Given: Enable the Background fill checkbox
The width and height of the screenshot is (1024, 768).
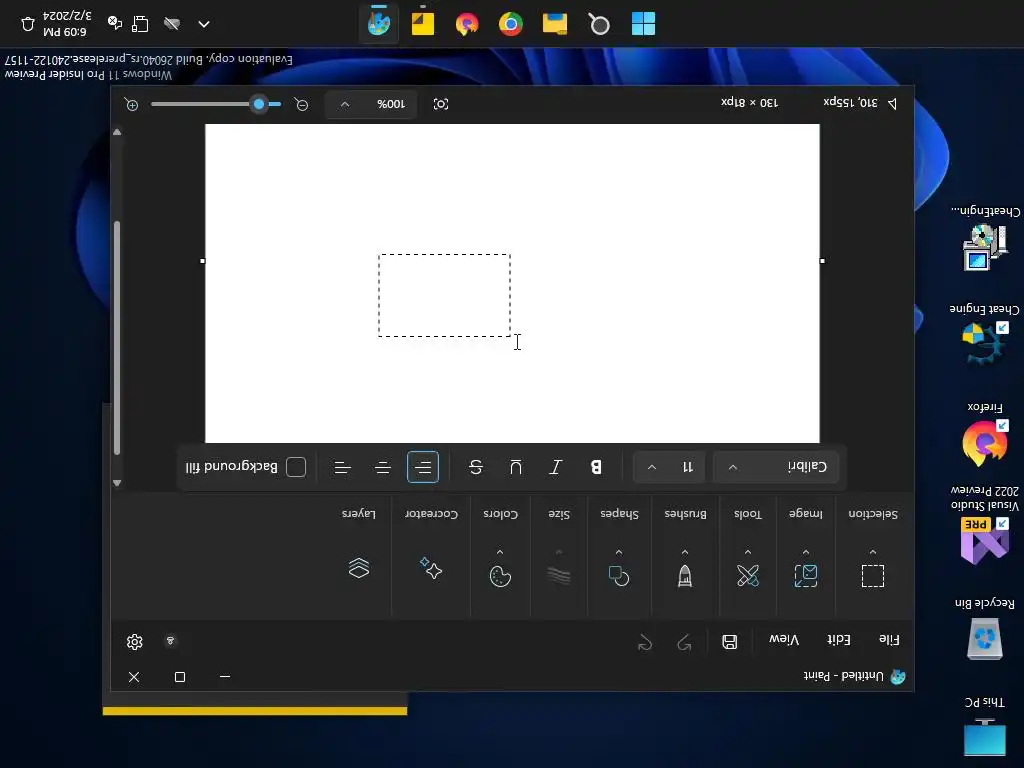Looking at the screenshot, I should [296, 467].
